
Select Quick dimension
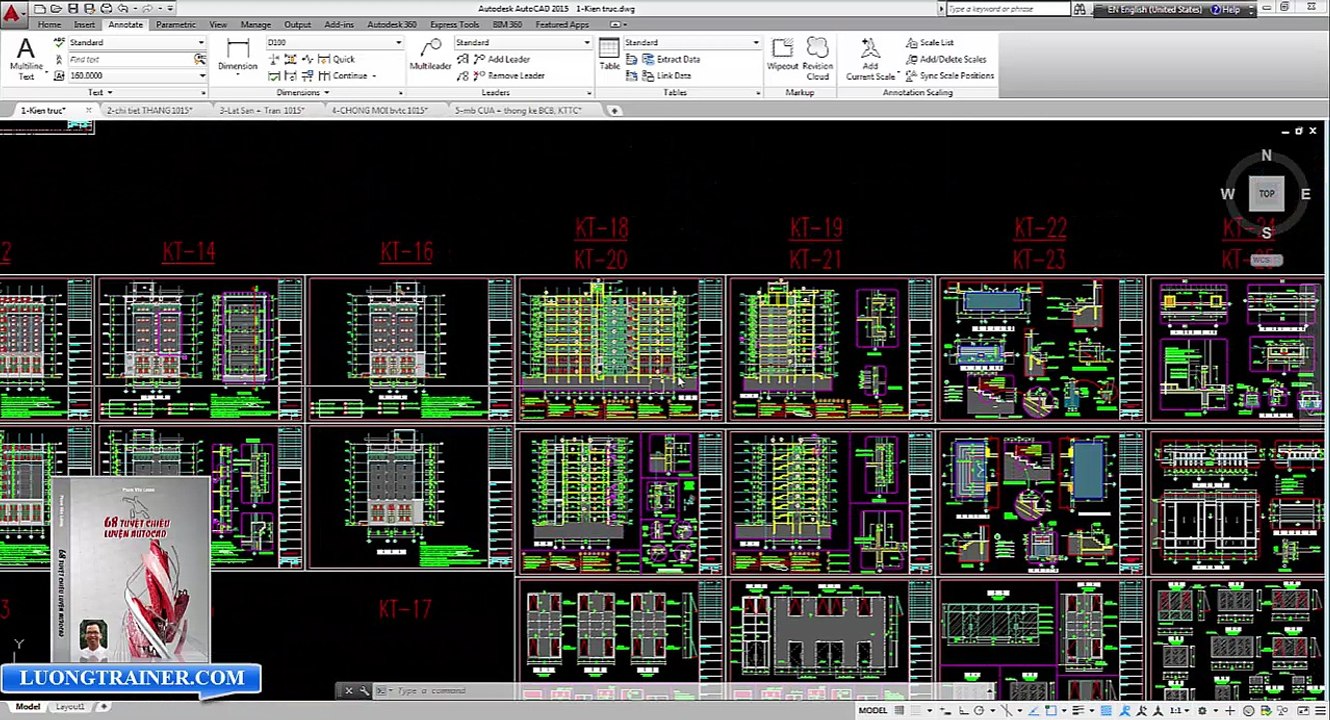336,59
